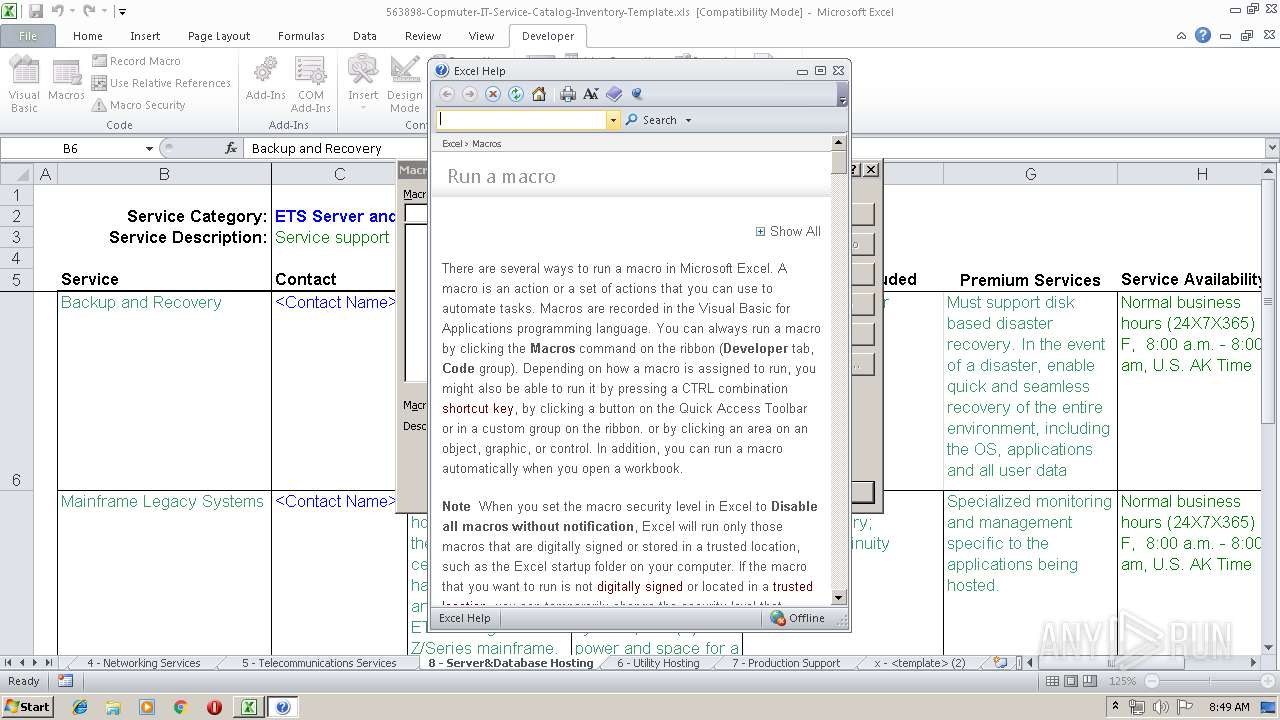Click the Back arrow in Excel Help
Screen dimensions: 1280x720
[x=447, y=94]
